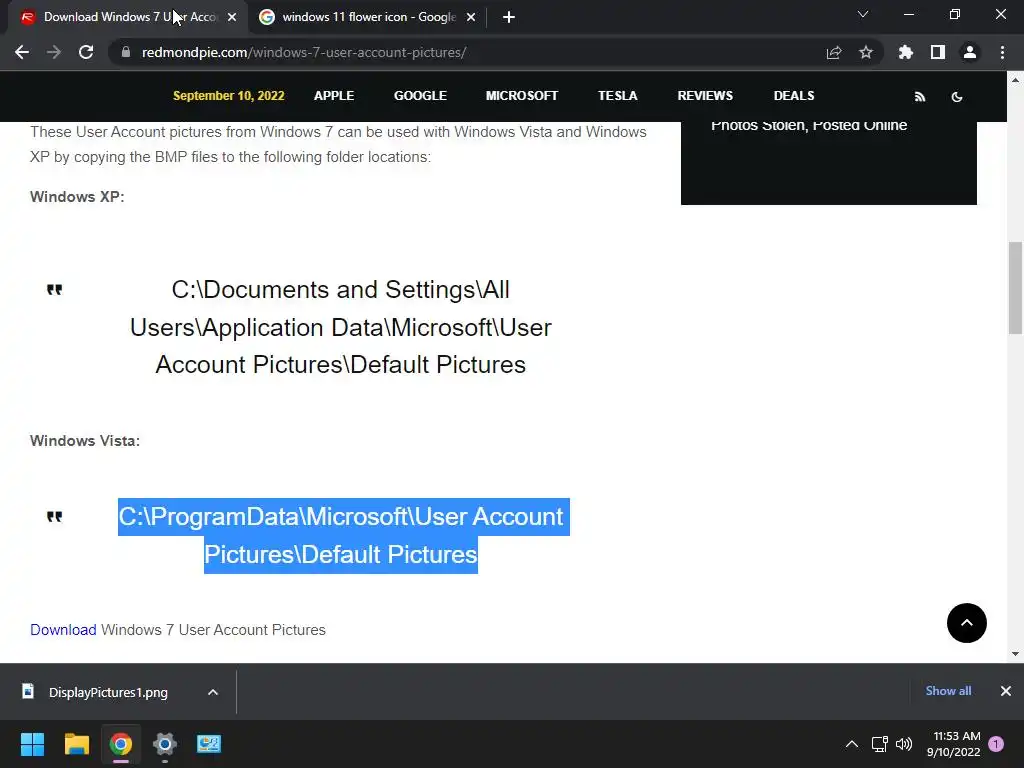
Task: Open Chrome side panel
Action: point(938,52)
